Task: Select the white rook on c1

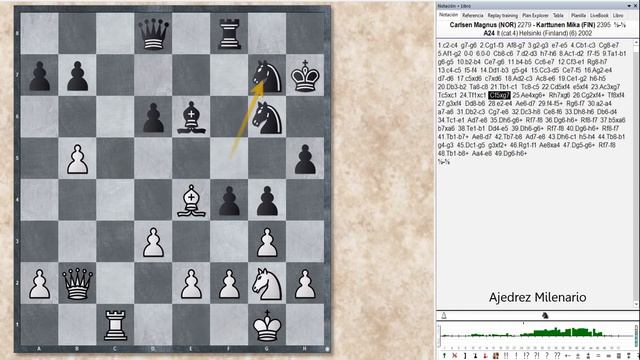Action: (116, 325)
